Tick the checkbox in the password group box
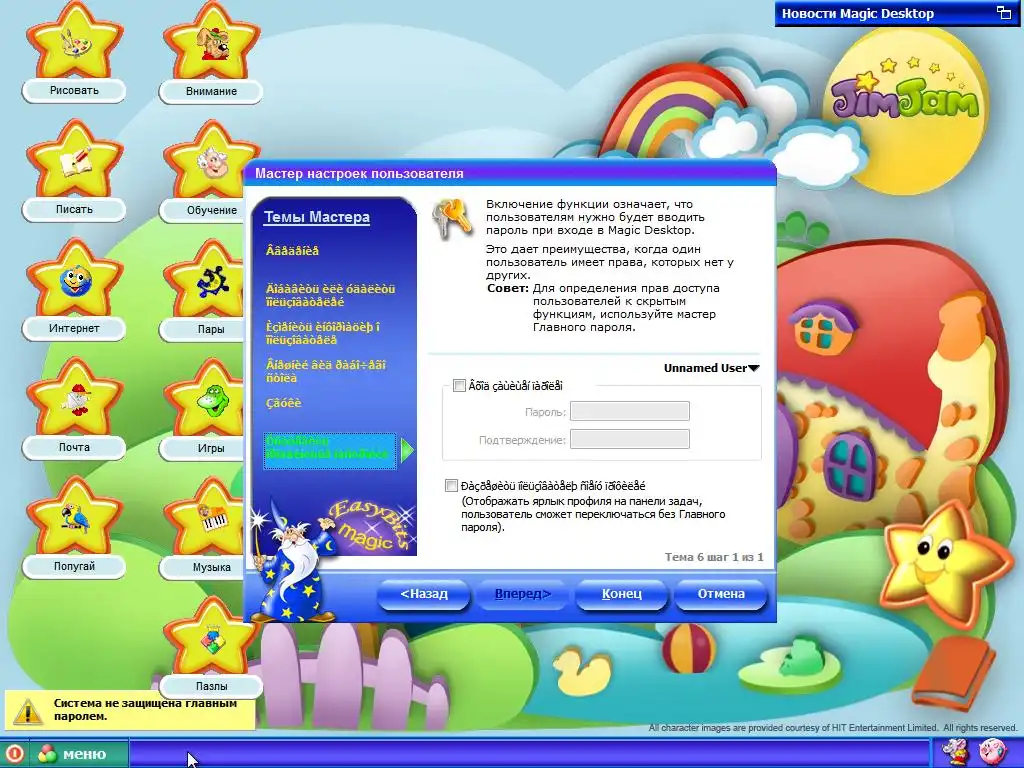 (459, 385)
